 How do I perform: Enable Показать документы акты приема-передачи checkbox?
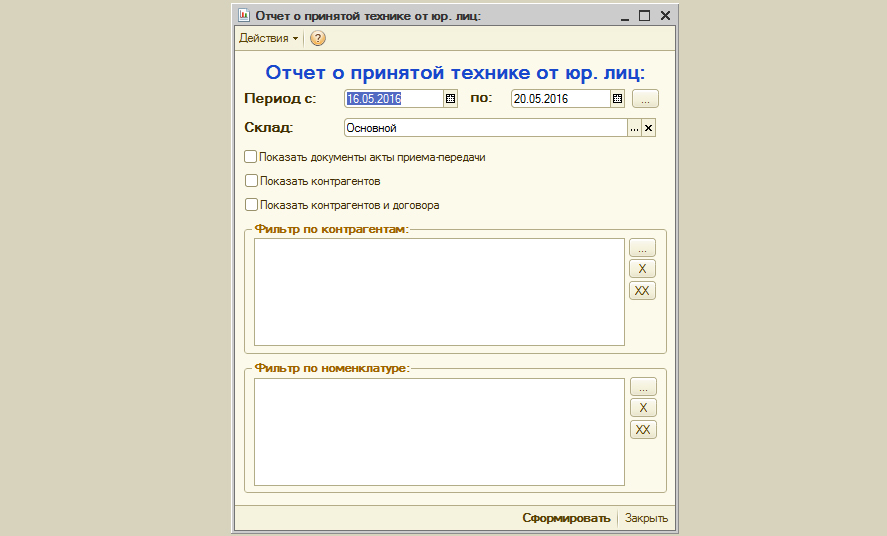click(251, 157)
